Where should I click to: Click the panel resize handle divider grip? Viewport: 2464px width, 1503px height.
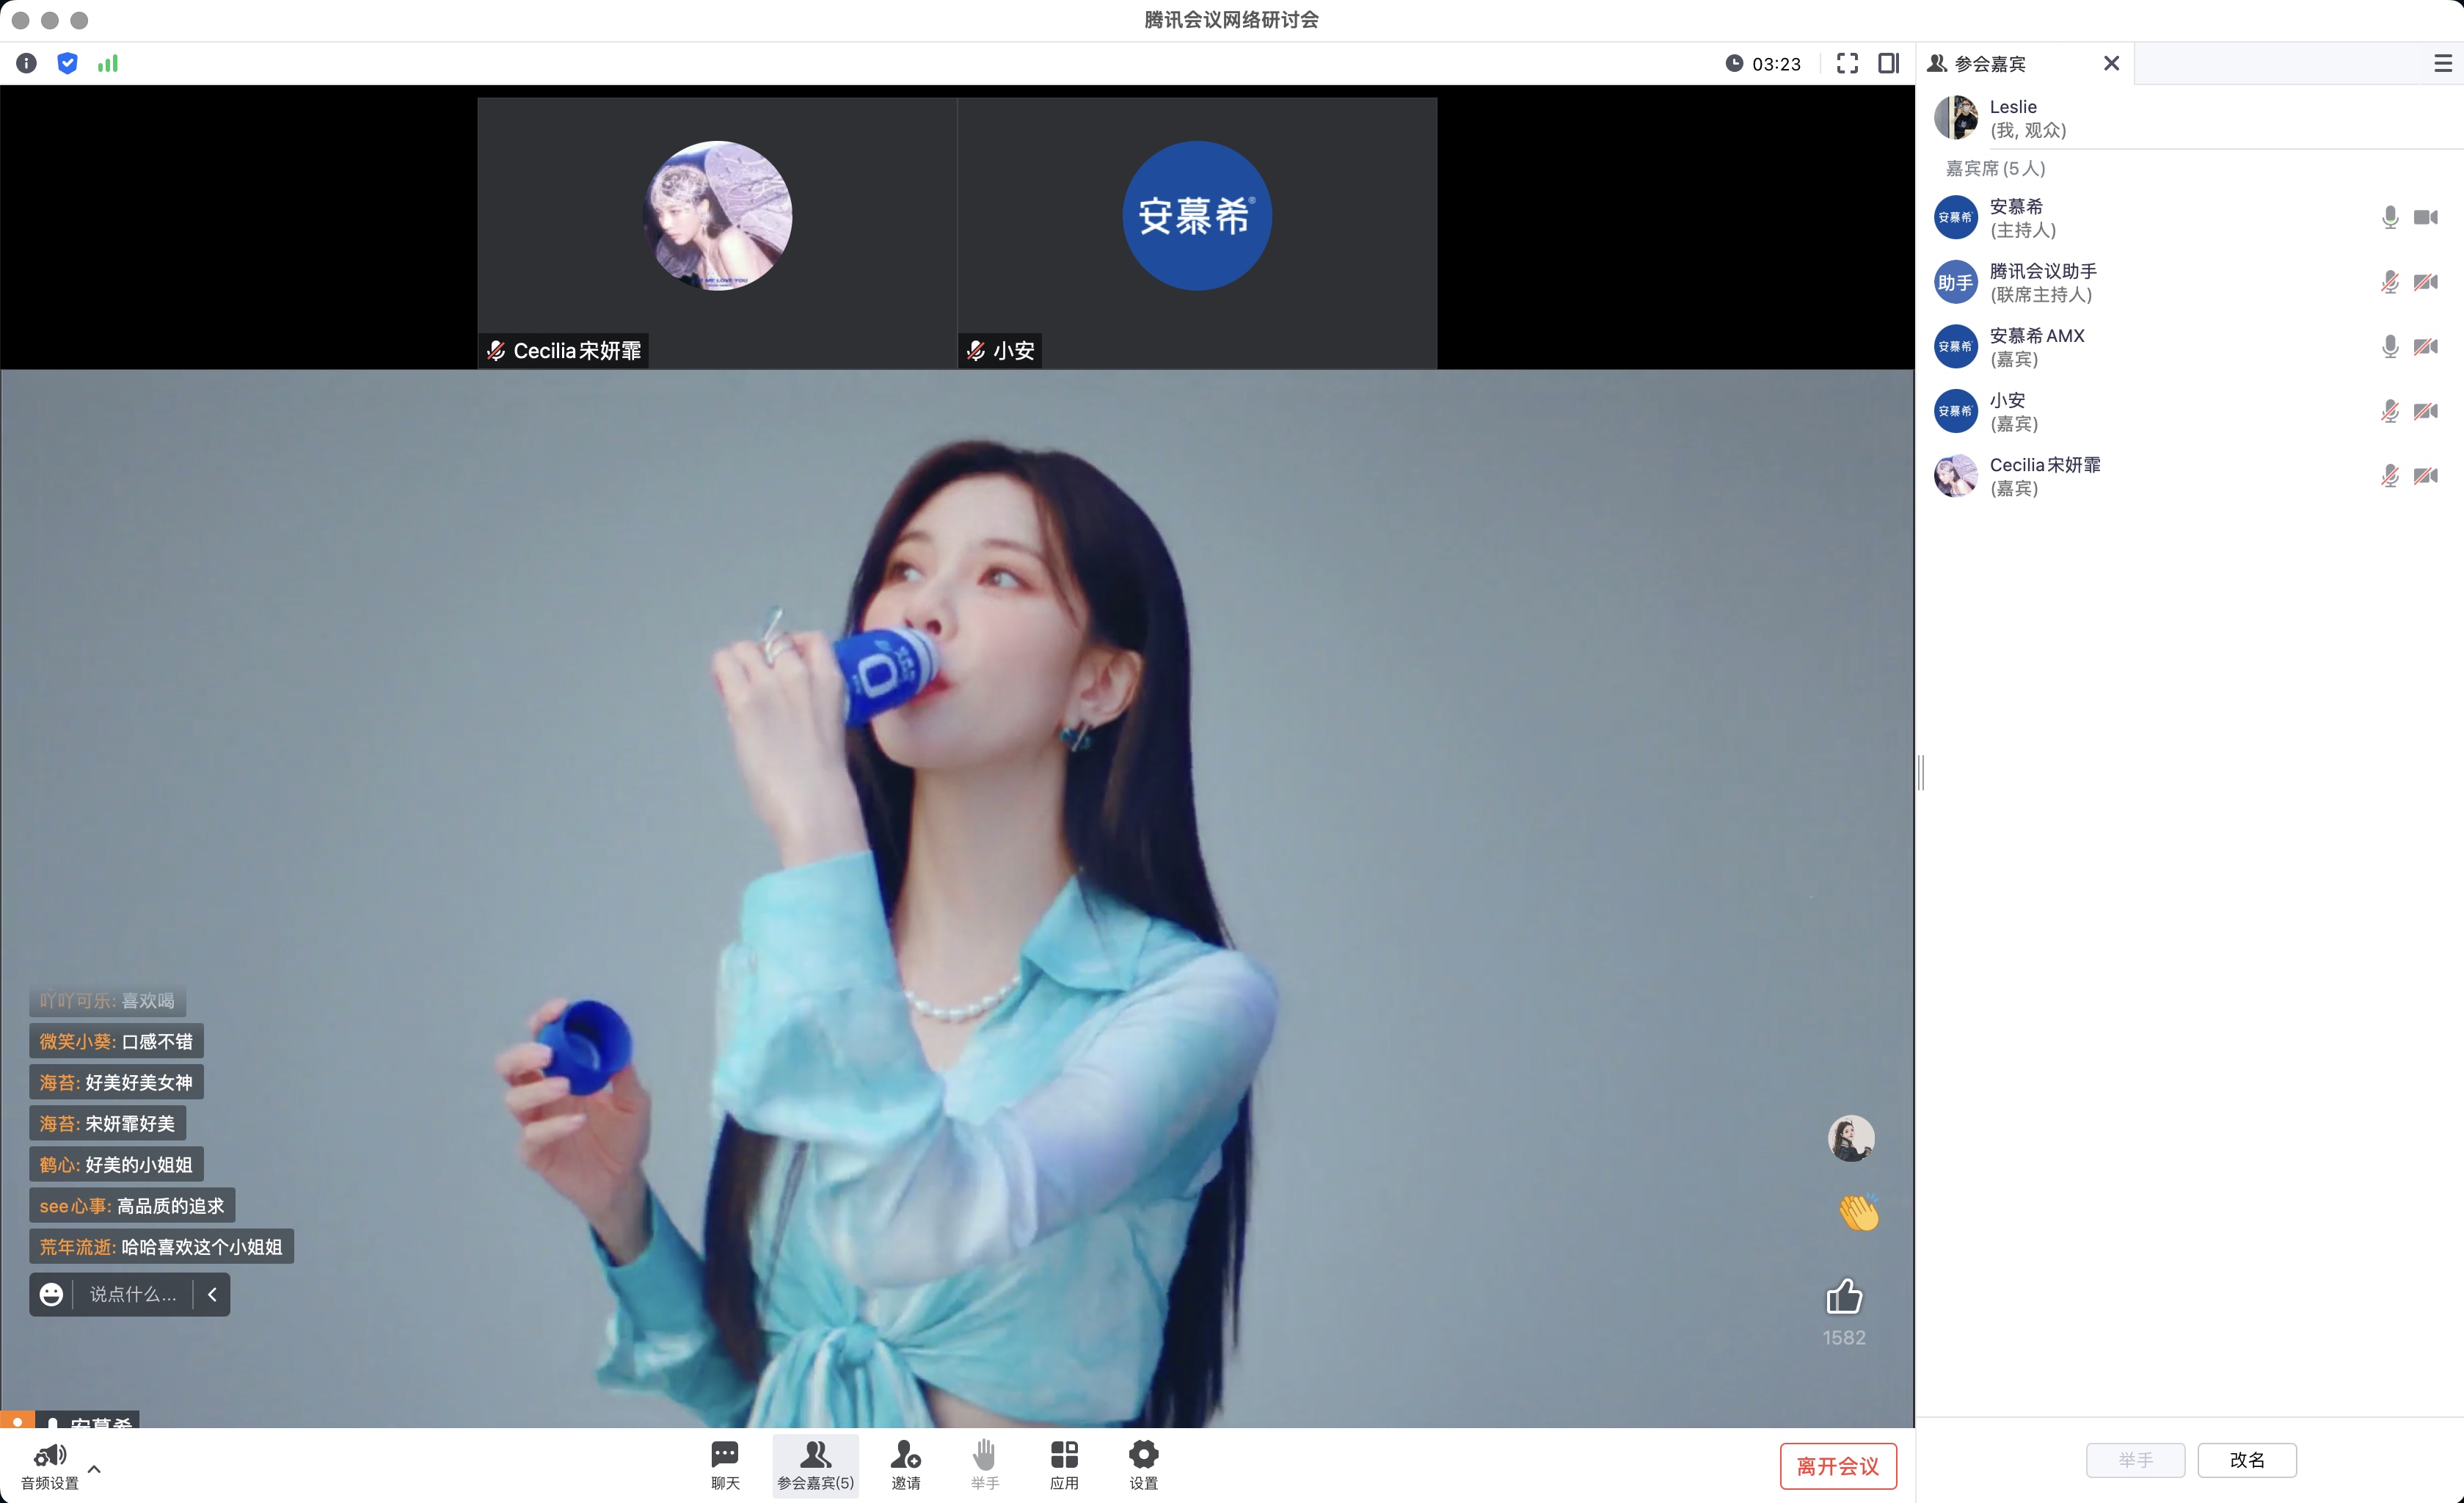[x=1921, y=771]
